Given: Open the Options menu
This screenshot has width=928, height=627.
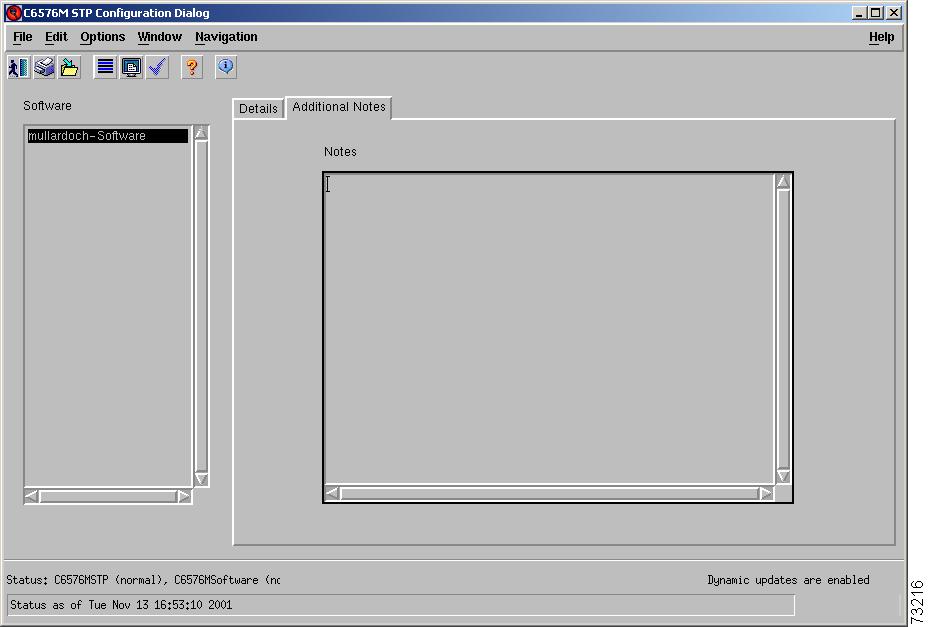Looking at the screenshot, I should click(102, 37).
